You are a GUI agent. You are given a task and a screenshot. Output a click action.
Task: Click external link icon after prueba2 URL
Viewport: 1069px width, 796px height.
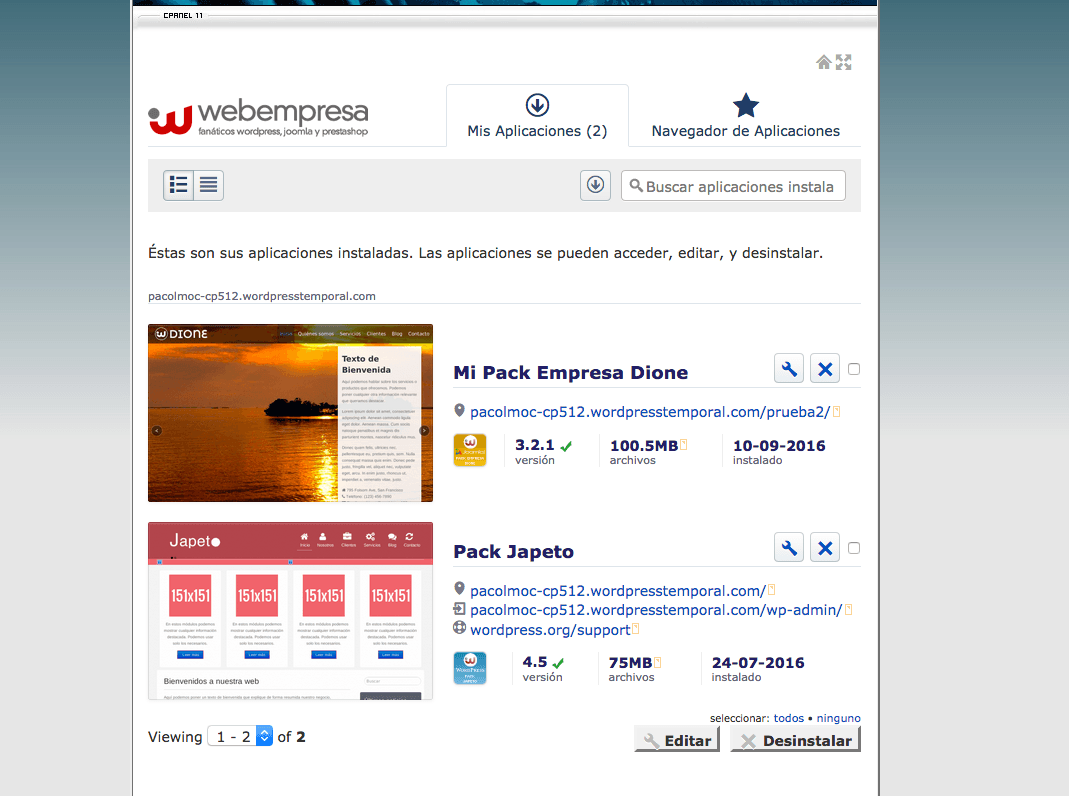(x=837, y=412)
